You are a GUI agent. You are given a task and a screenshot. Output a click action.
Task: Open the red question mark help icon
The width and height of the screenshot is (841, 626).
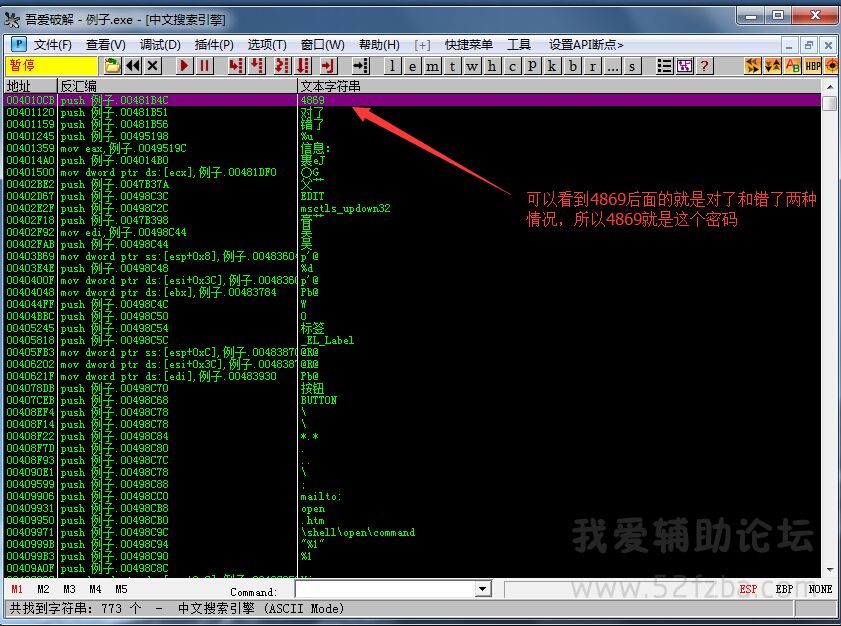[x=705, y=66]
